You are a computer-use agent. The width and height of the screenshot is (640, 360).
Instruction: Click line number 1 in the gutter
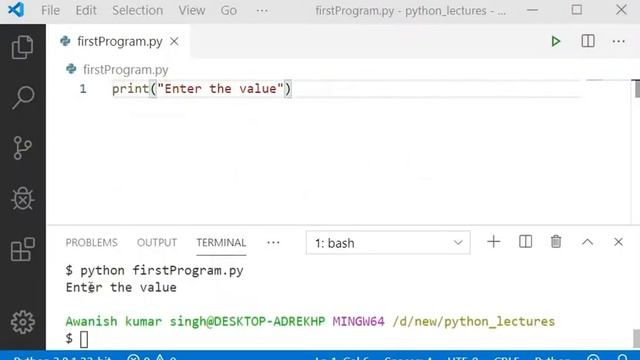(x=83, y=89)
